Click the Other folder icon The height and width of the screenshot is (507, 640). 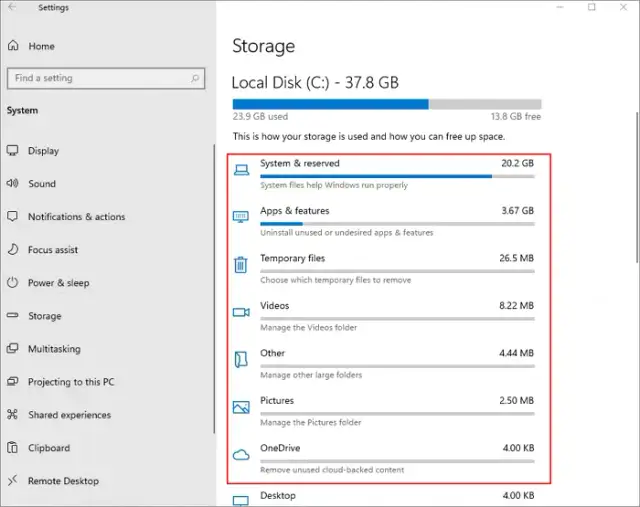[241, 359]
